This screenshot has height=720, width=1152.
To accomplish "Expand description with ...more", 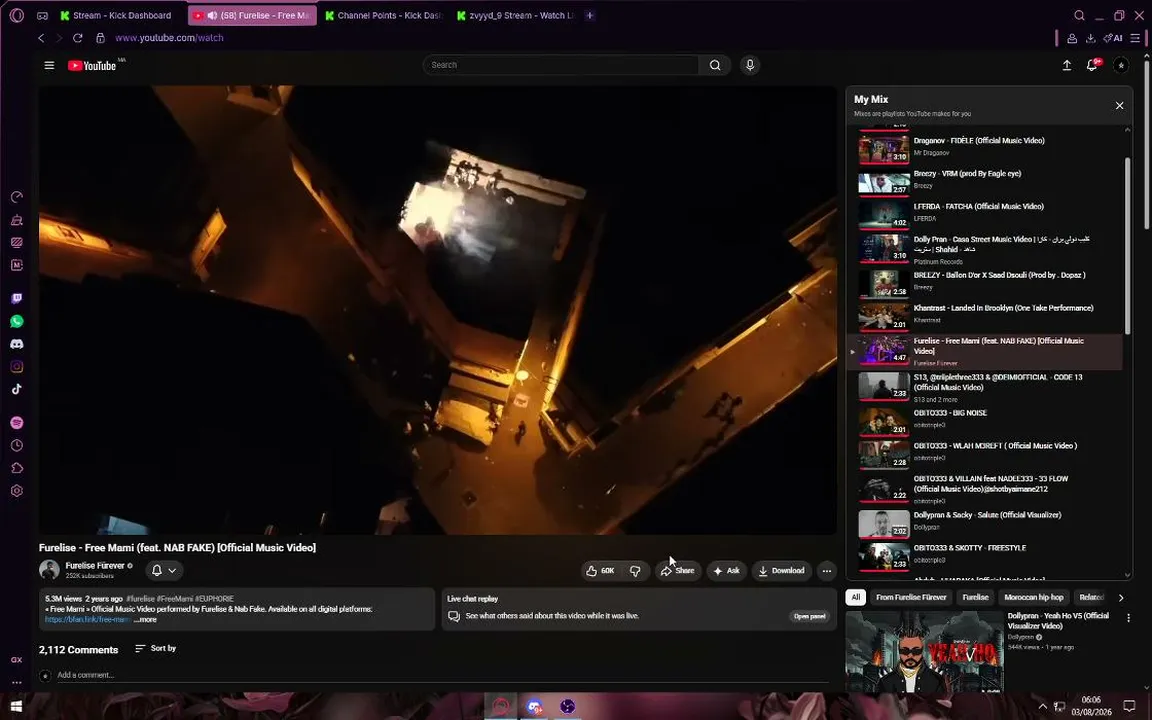I will coord(145,620).
